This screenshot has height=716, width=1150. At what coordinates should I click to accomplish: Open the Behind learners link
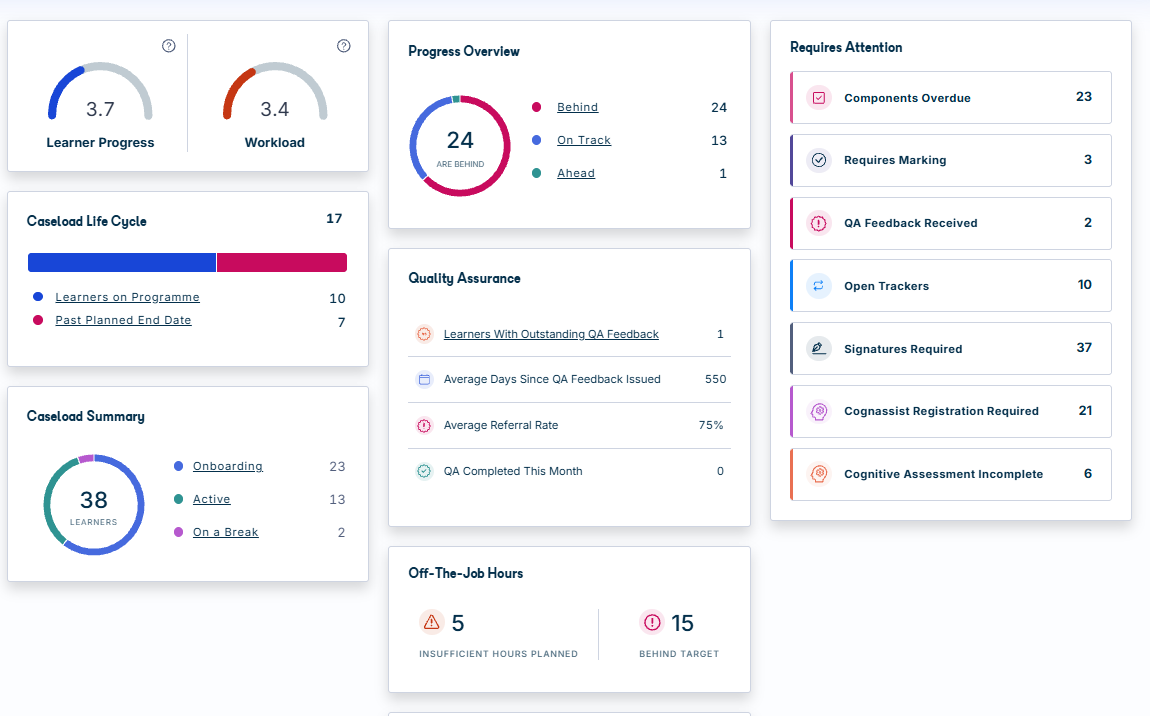coord(577,107)
